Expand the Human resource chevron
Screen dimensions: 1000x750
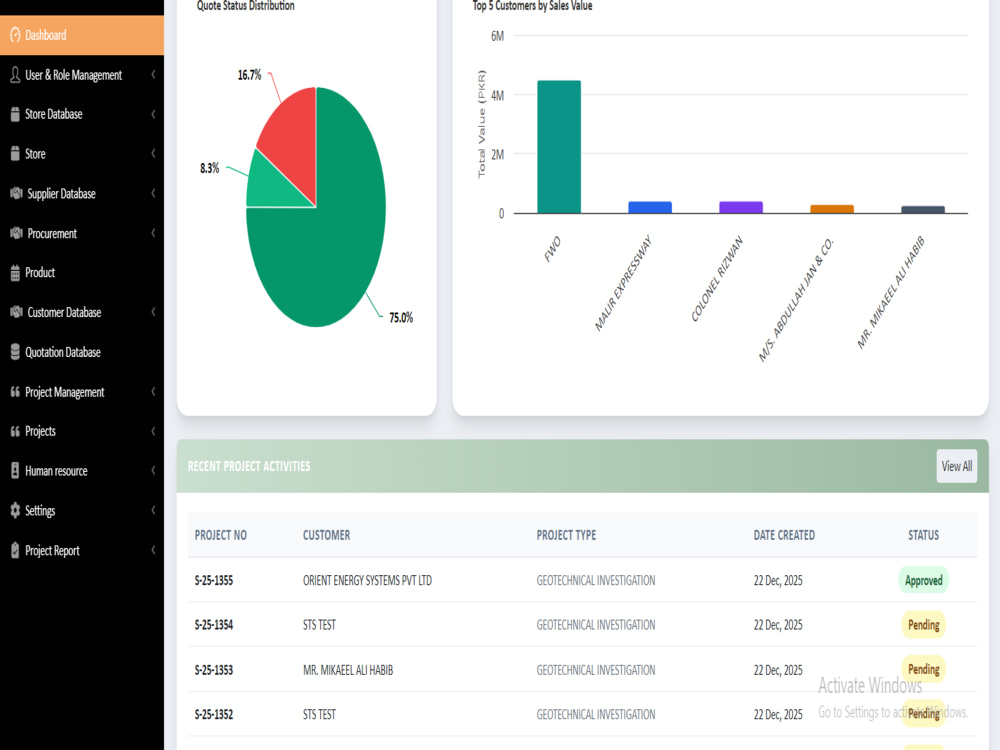[153, 471]
